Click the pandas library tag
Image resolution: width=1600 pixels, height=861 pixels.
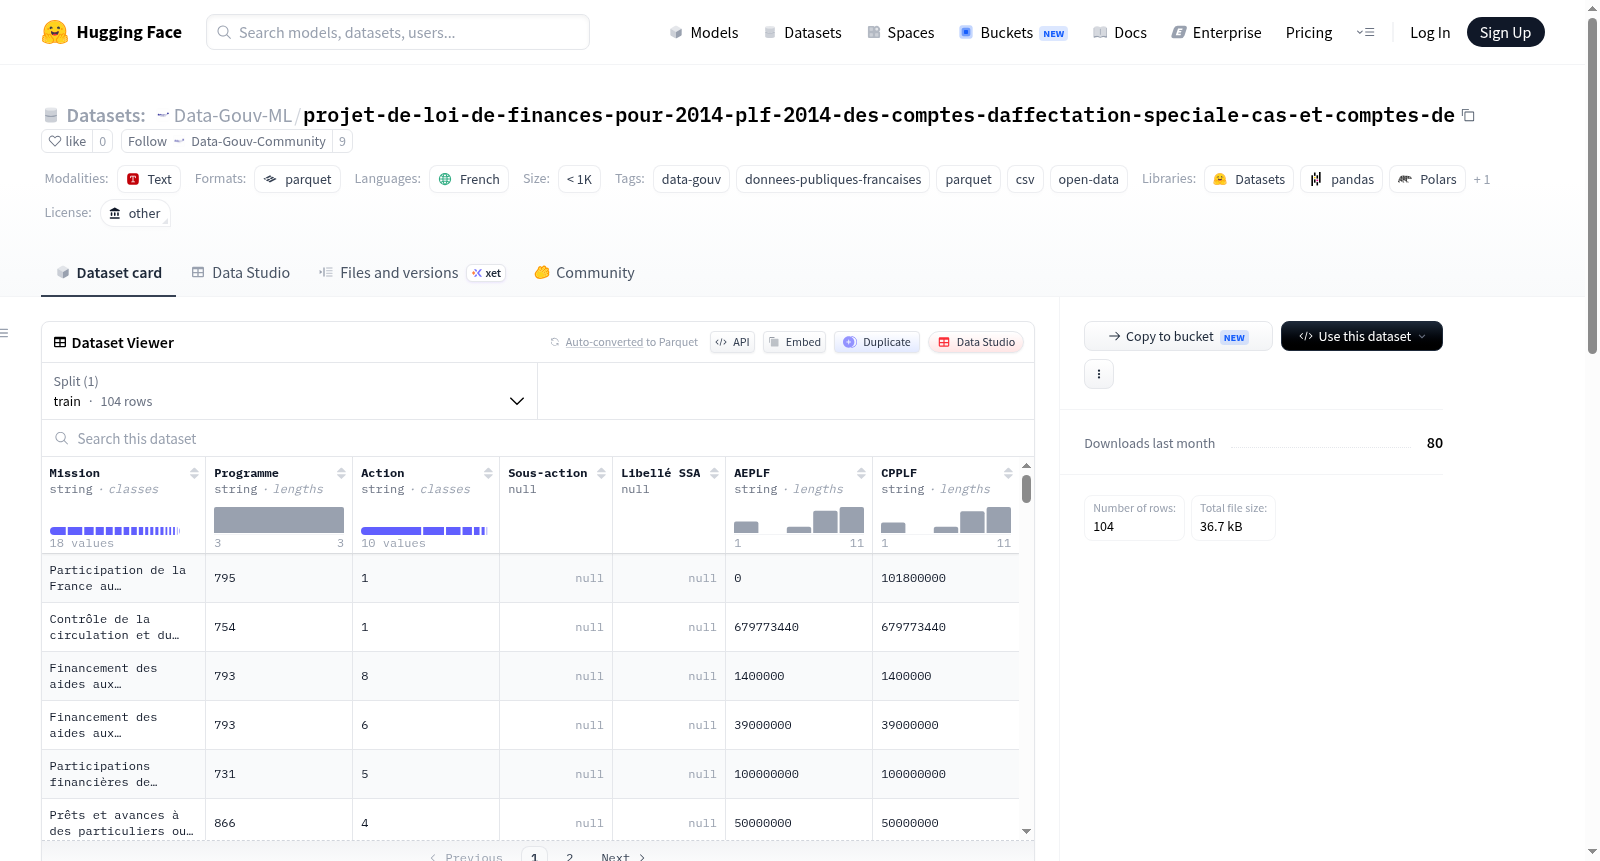coord(1341,179)
